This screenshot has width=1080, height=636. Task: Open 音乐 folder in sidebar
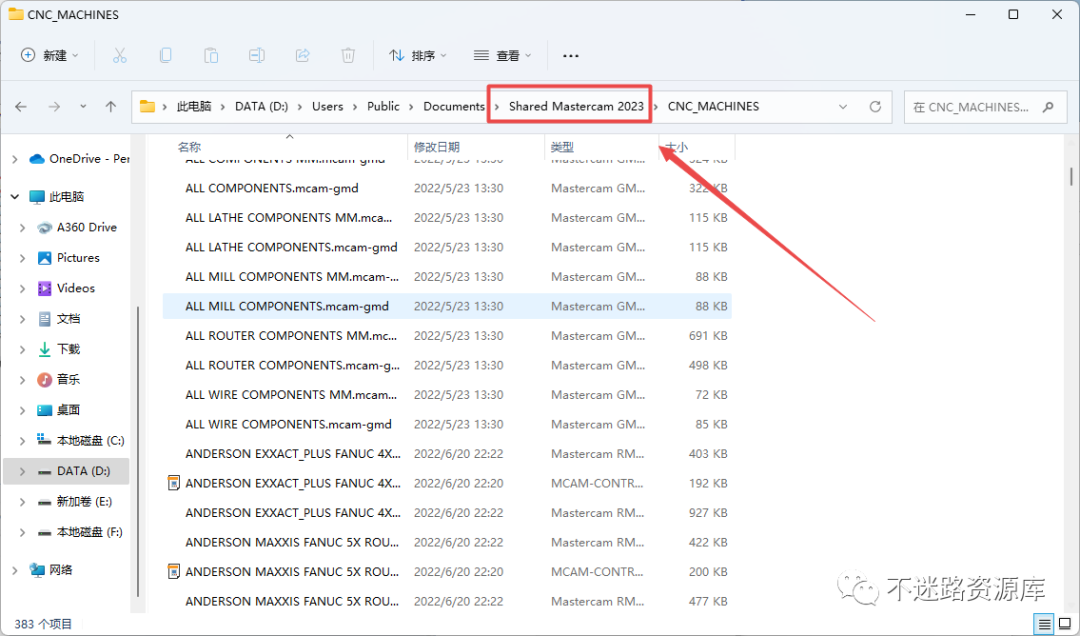click(59, 379)
